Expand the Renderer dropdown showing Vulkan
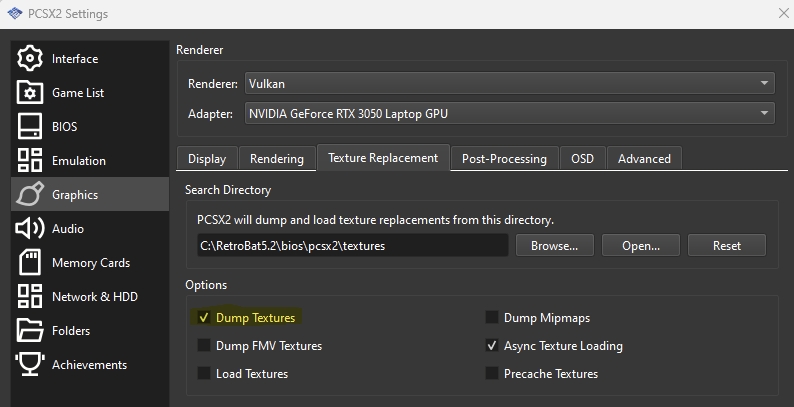 509,84
